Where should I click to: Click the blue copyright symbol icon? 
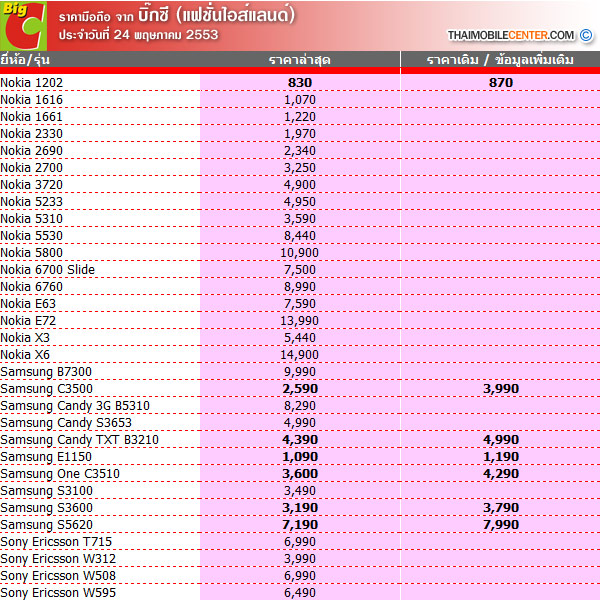tap(586, 35)
